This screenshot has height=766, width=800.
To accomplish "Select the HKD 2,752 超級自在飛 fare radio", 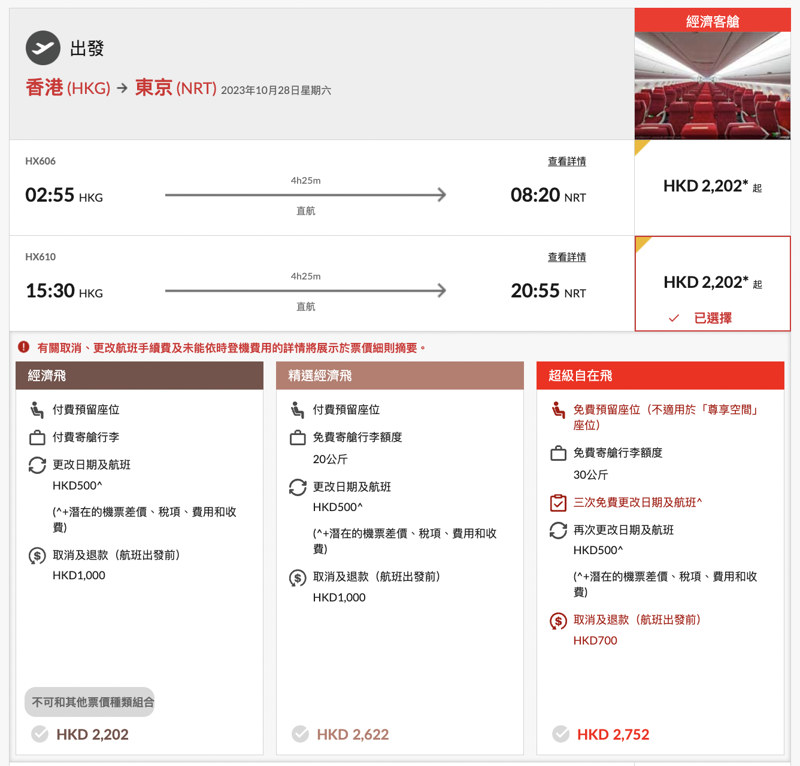I will 561,734.
